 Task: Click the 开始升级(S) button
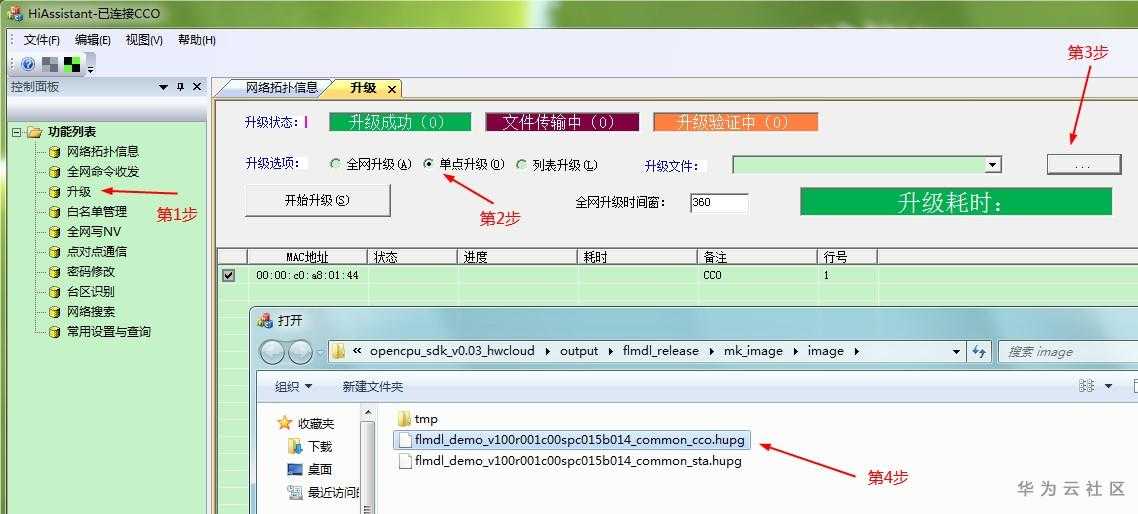click(x=317, y=200)
